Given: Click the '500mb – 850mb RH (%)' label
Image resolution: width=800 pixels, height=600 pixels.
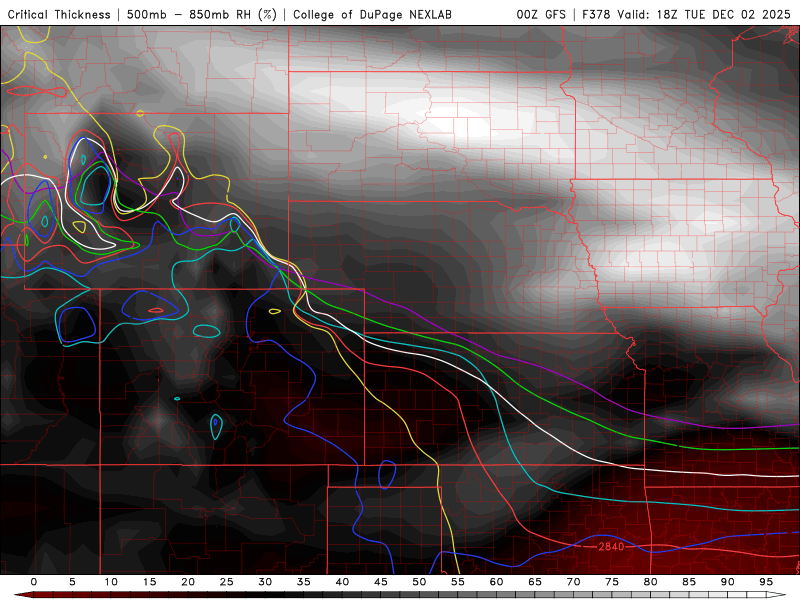Looking at the screenshot, I should (x=202, y=15).
